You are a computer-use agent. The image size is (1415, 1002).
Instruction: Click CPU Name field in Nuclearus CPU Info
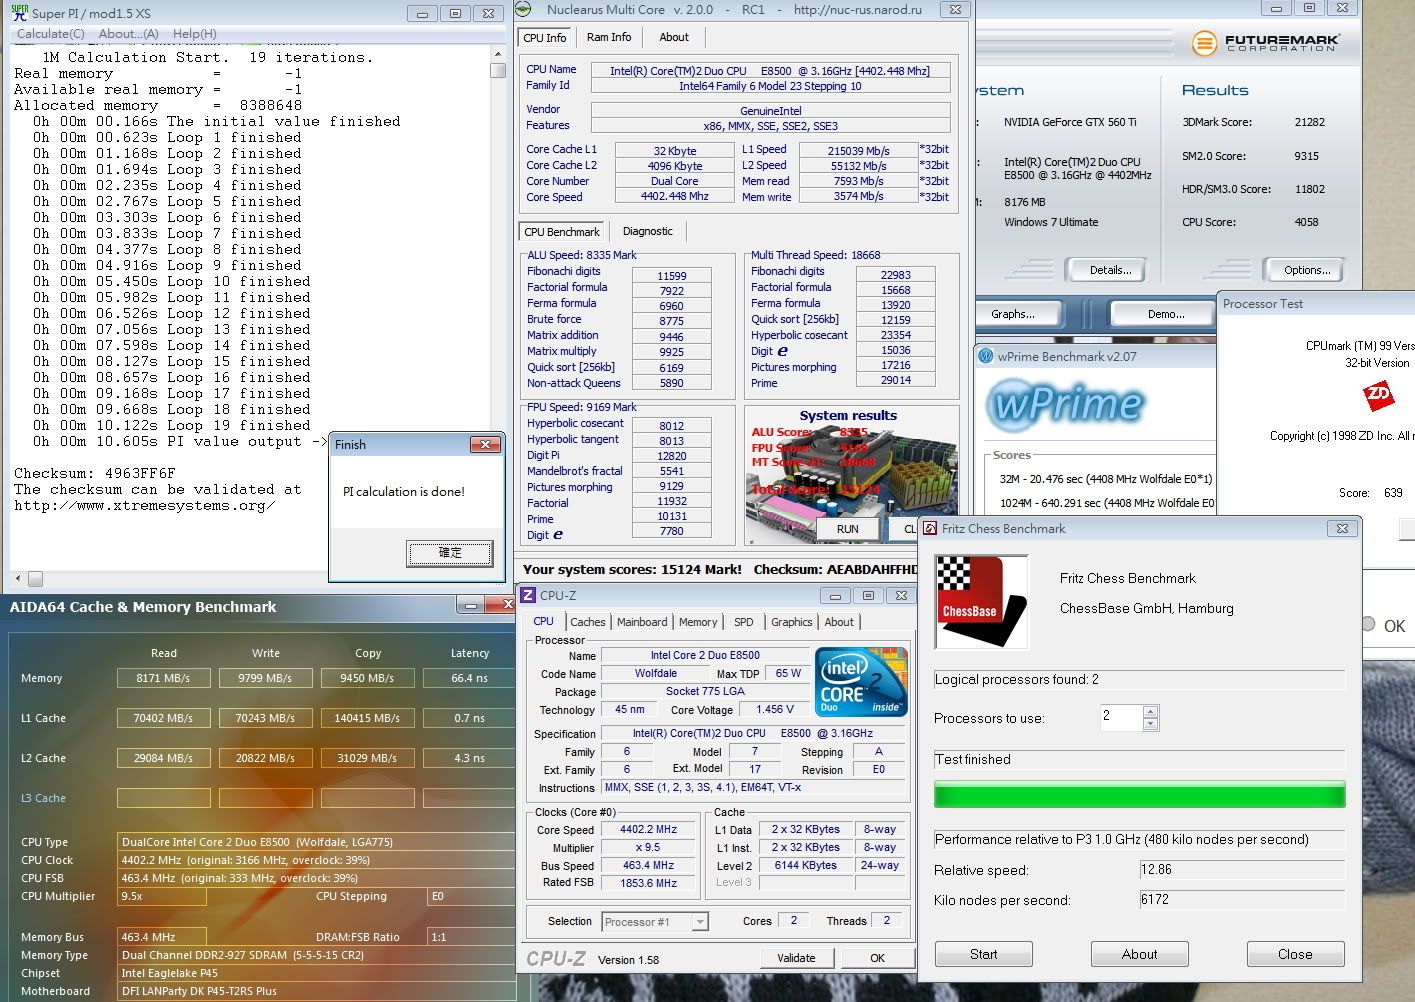[770, 71]
